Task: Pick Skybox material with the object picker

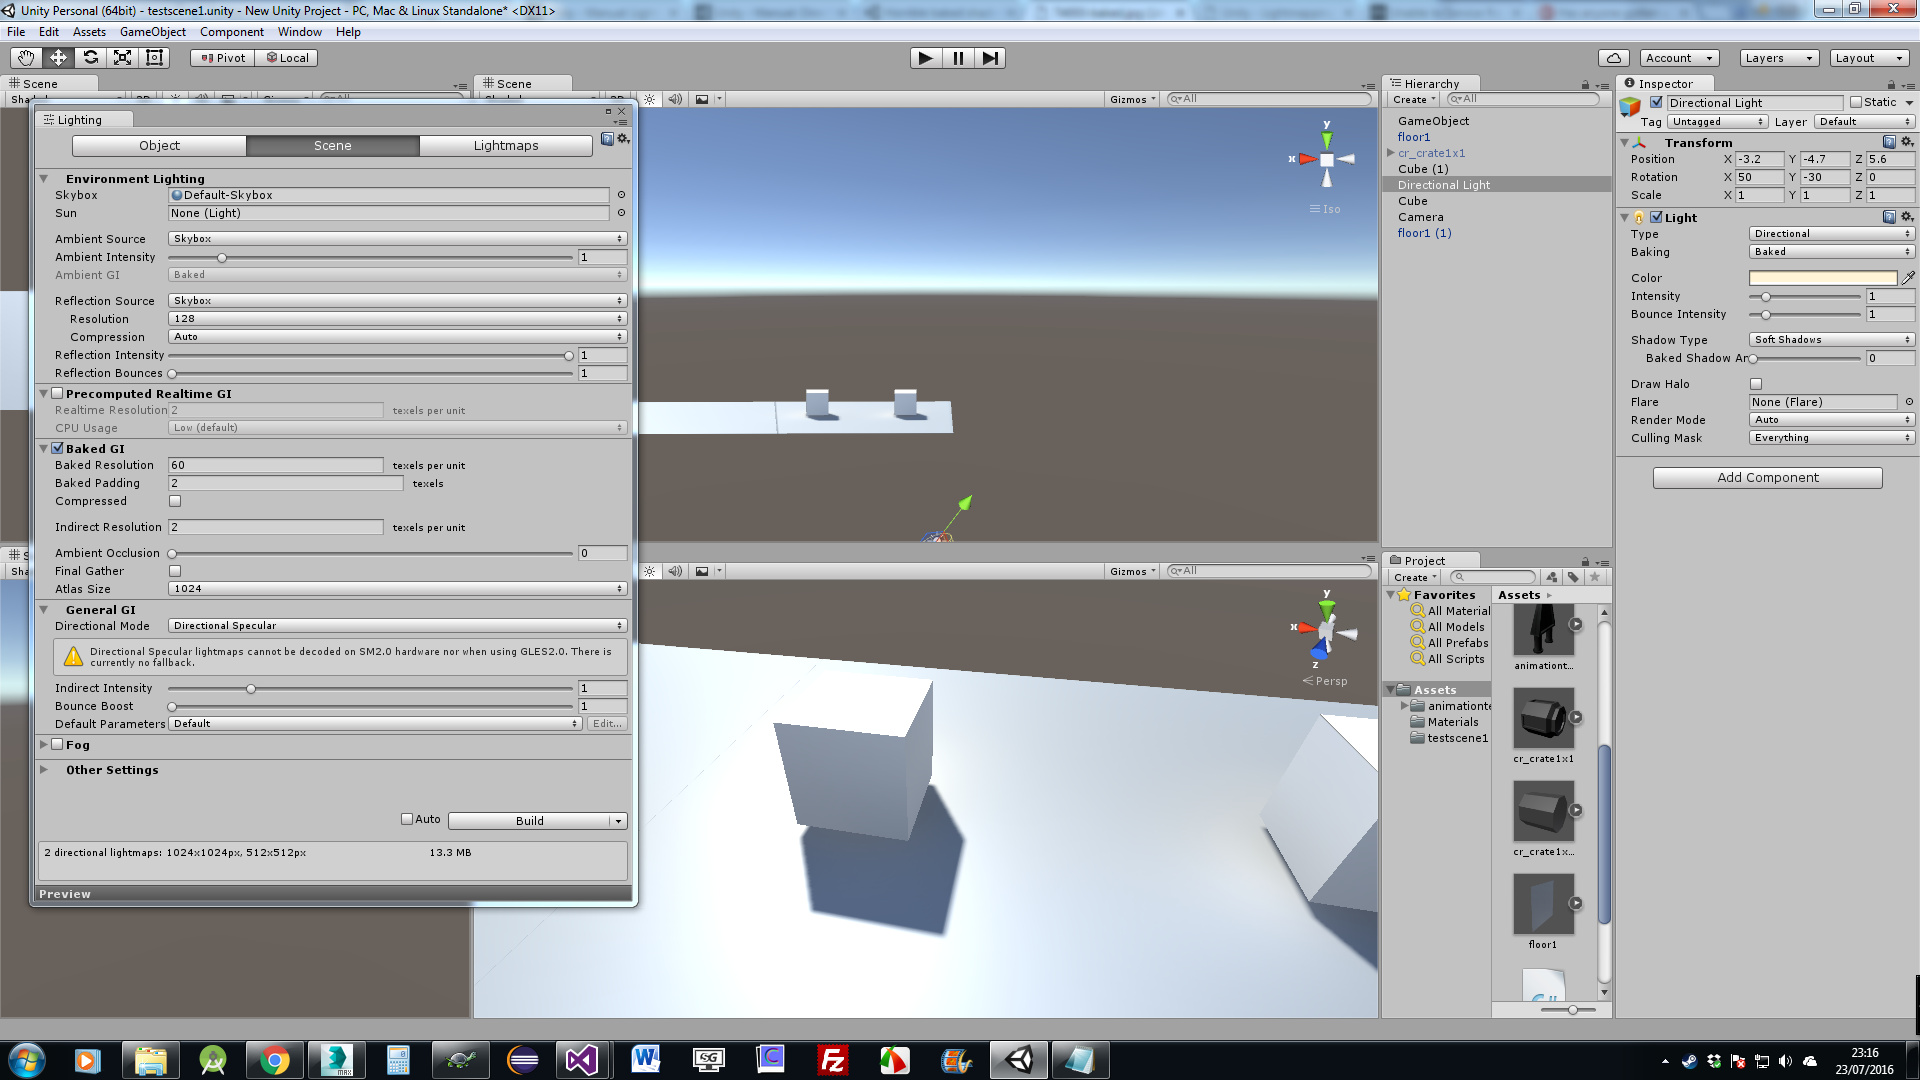Action: coord(621,195)
